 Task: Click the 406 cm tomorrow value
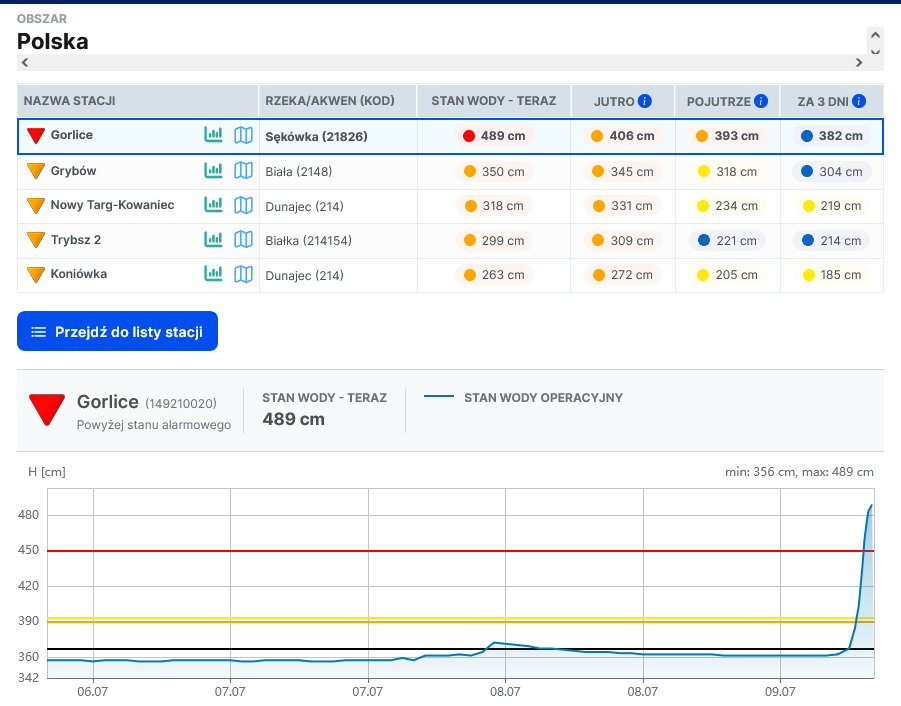(x=623, y=136)
